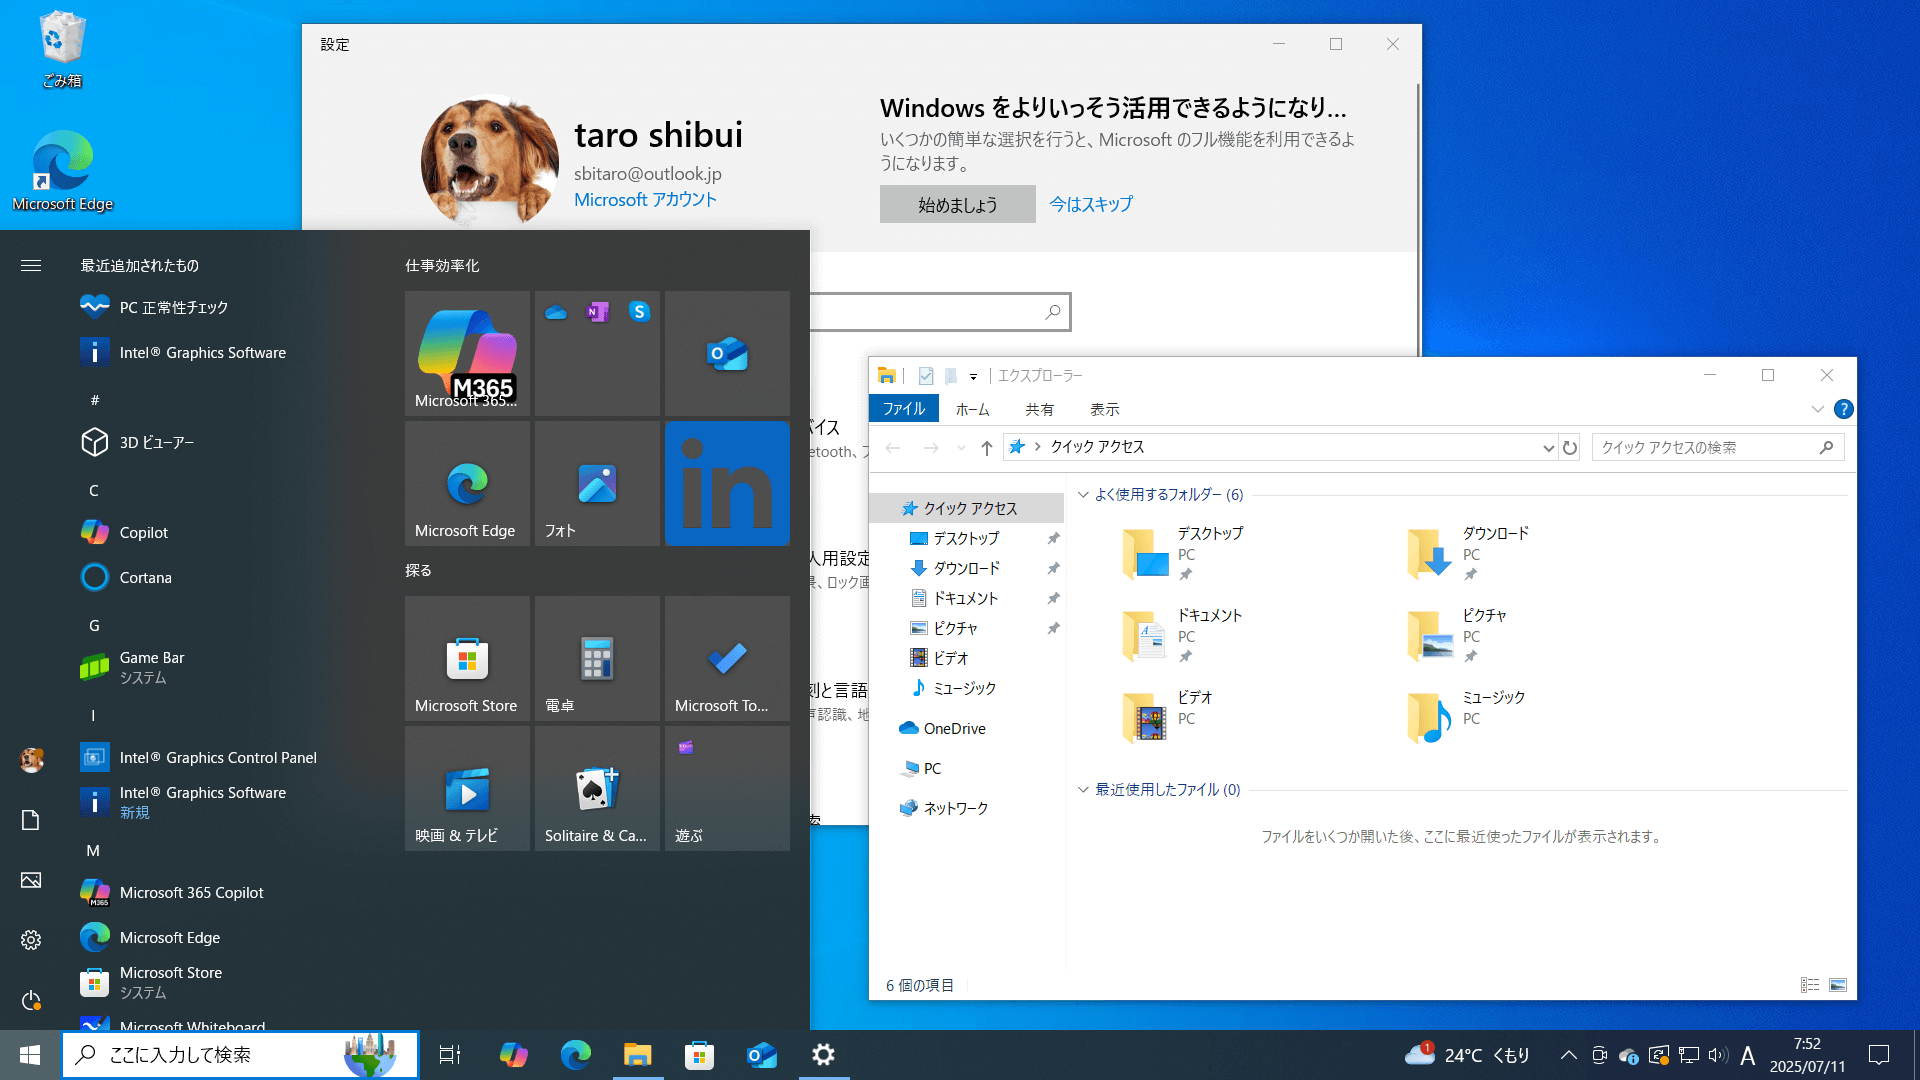Collapse the 最近使用したファイル section

click(1083, 789)
